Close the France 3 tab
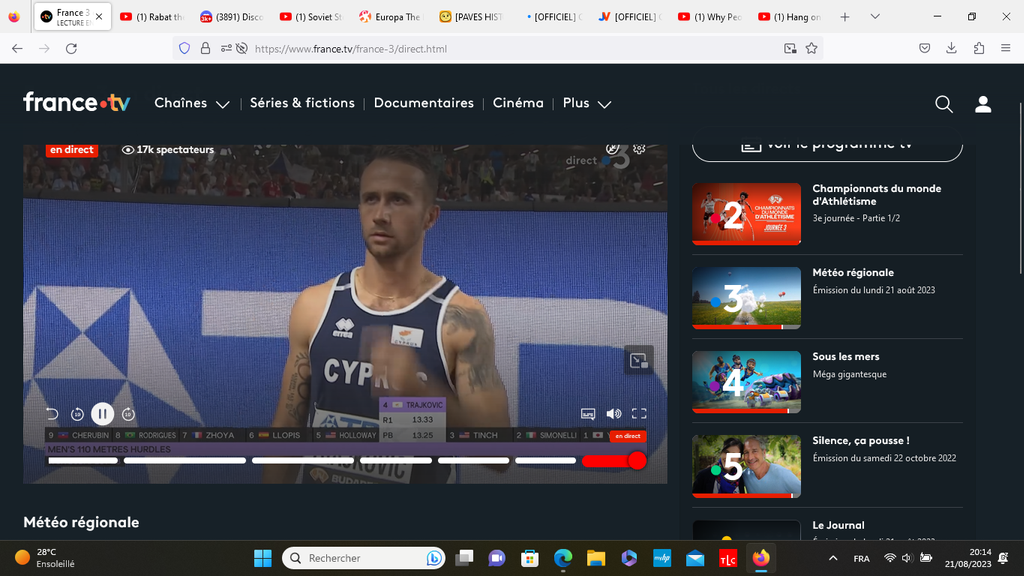Viewport: 1024px width, 576px height. pyautogui.click(x=99, y=17)
